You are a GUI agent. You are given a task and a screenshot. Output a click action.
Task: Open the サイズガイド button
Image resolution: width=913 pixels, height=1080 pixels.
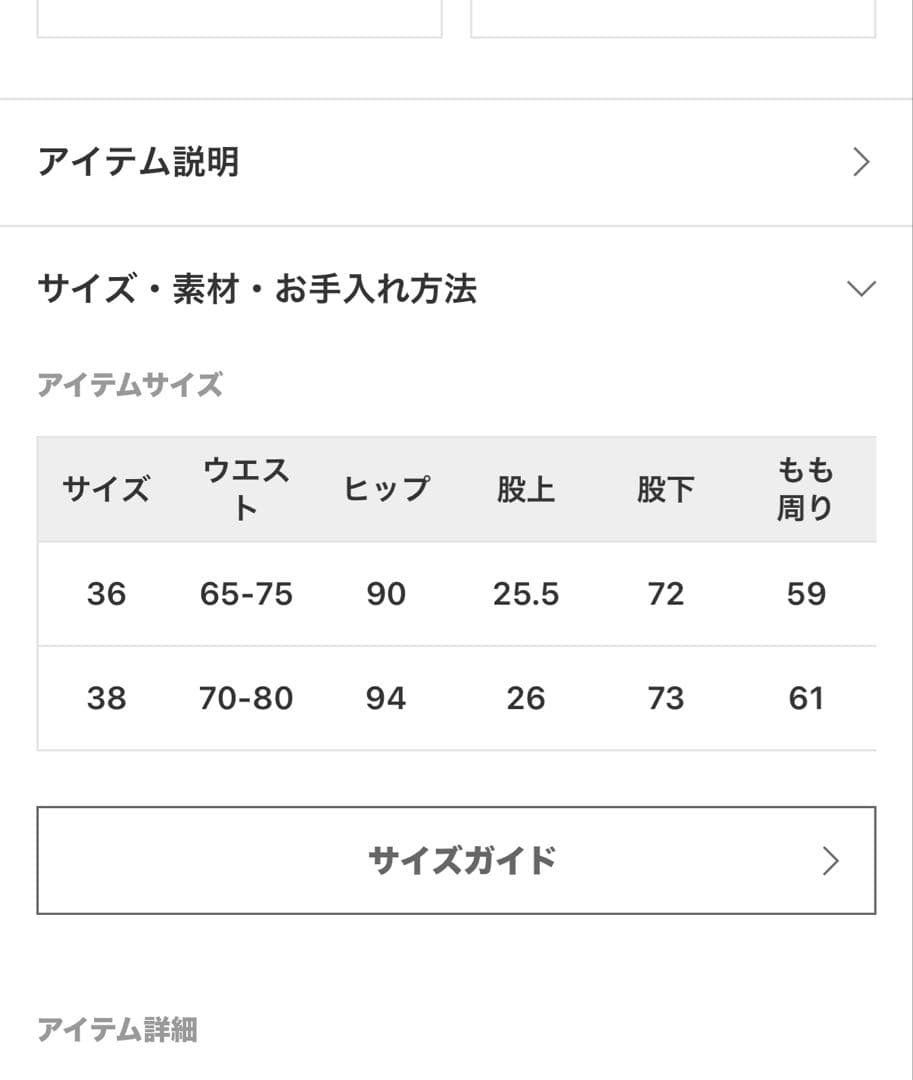click(x=460, y=860)
